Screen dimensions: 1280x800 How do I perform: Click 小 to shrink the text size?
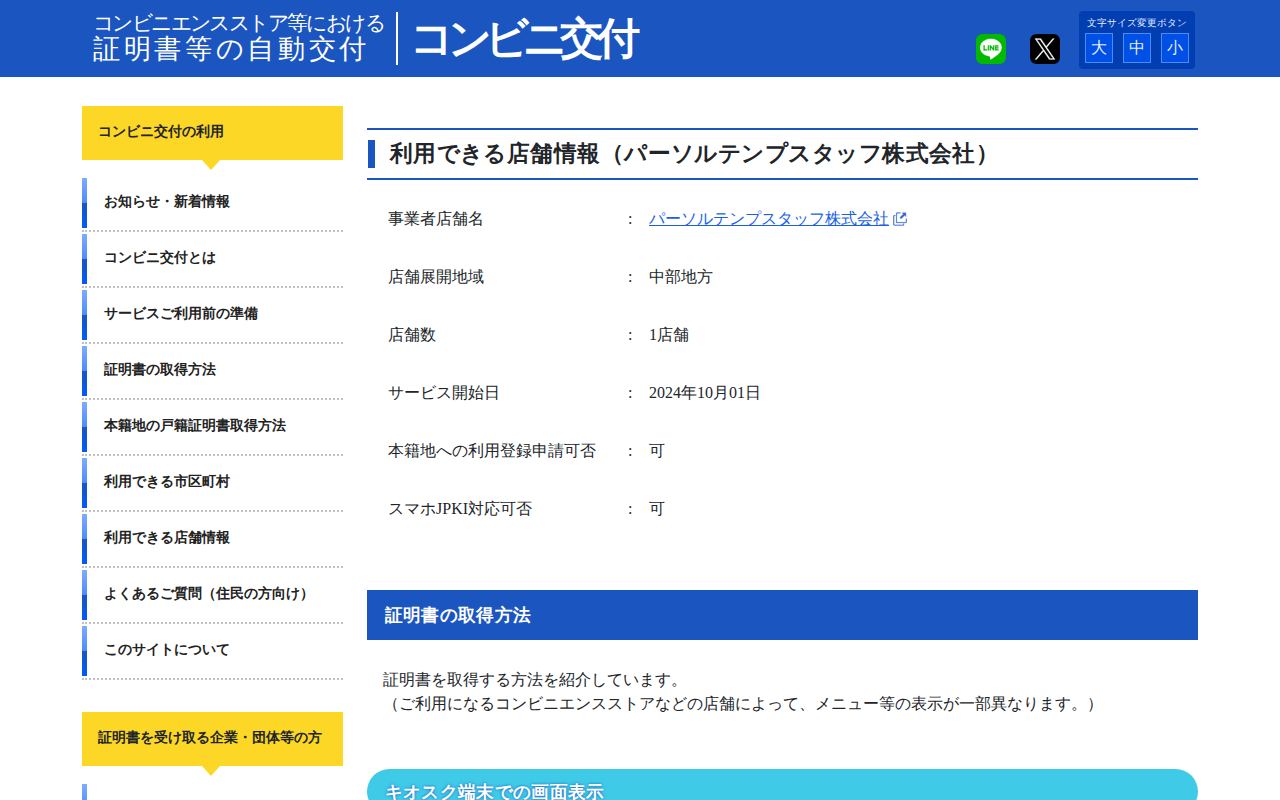click(1174, 47)
